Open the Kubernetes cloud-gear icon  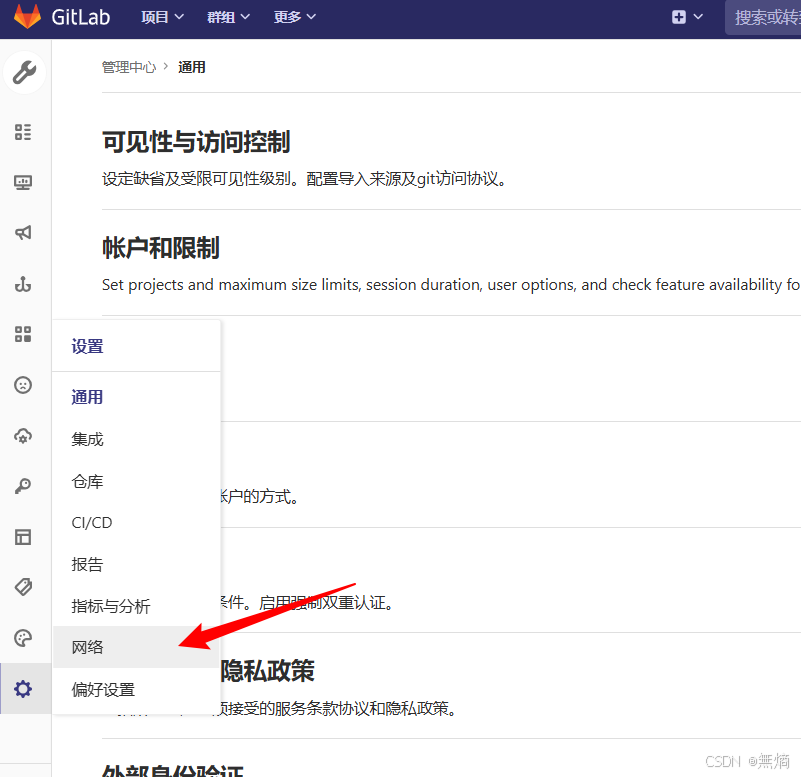[23, 436]
